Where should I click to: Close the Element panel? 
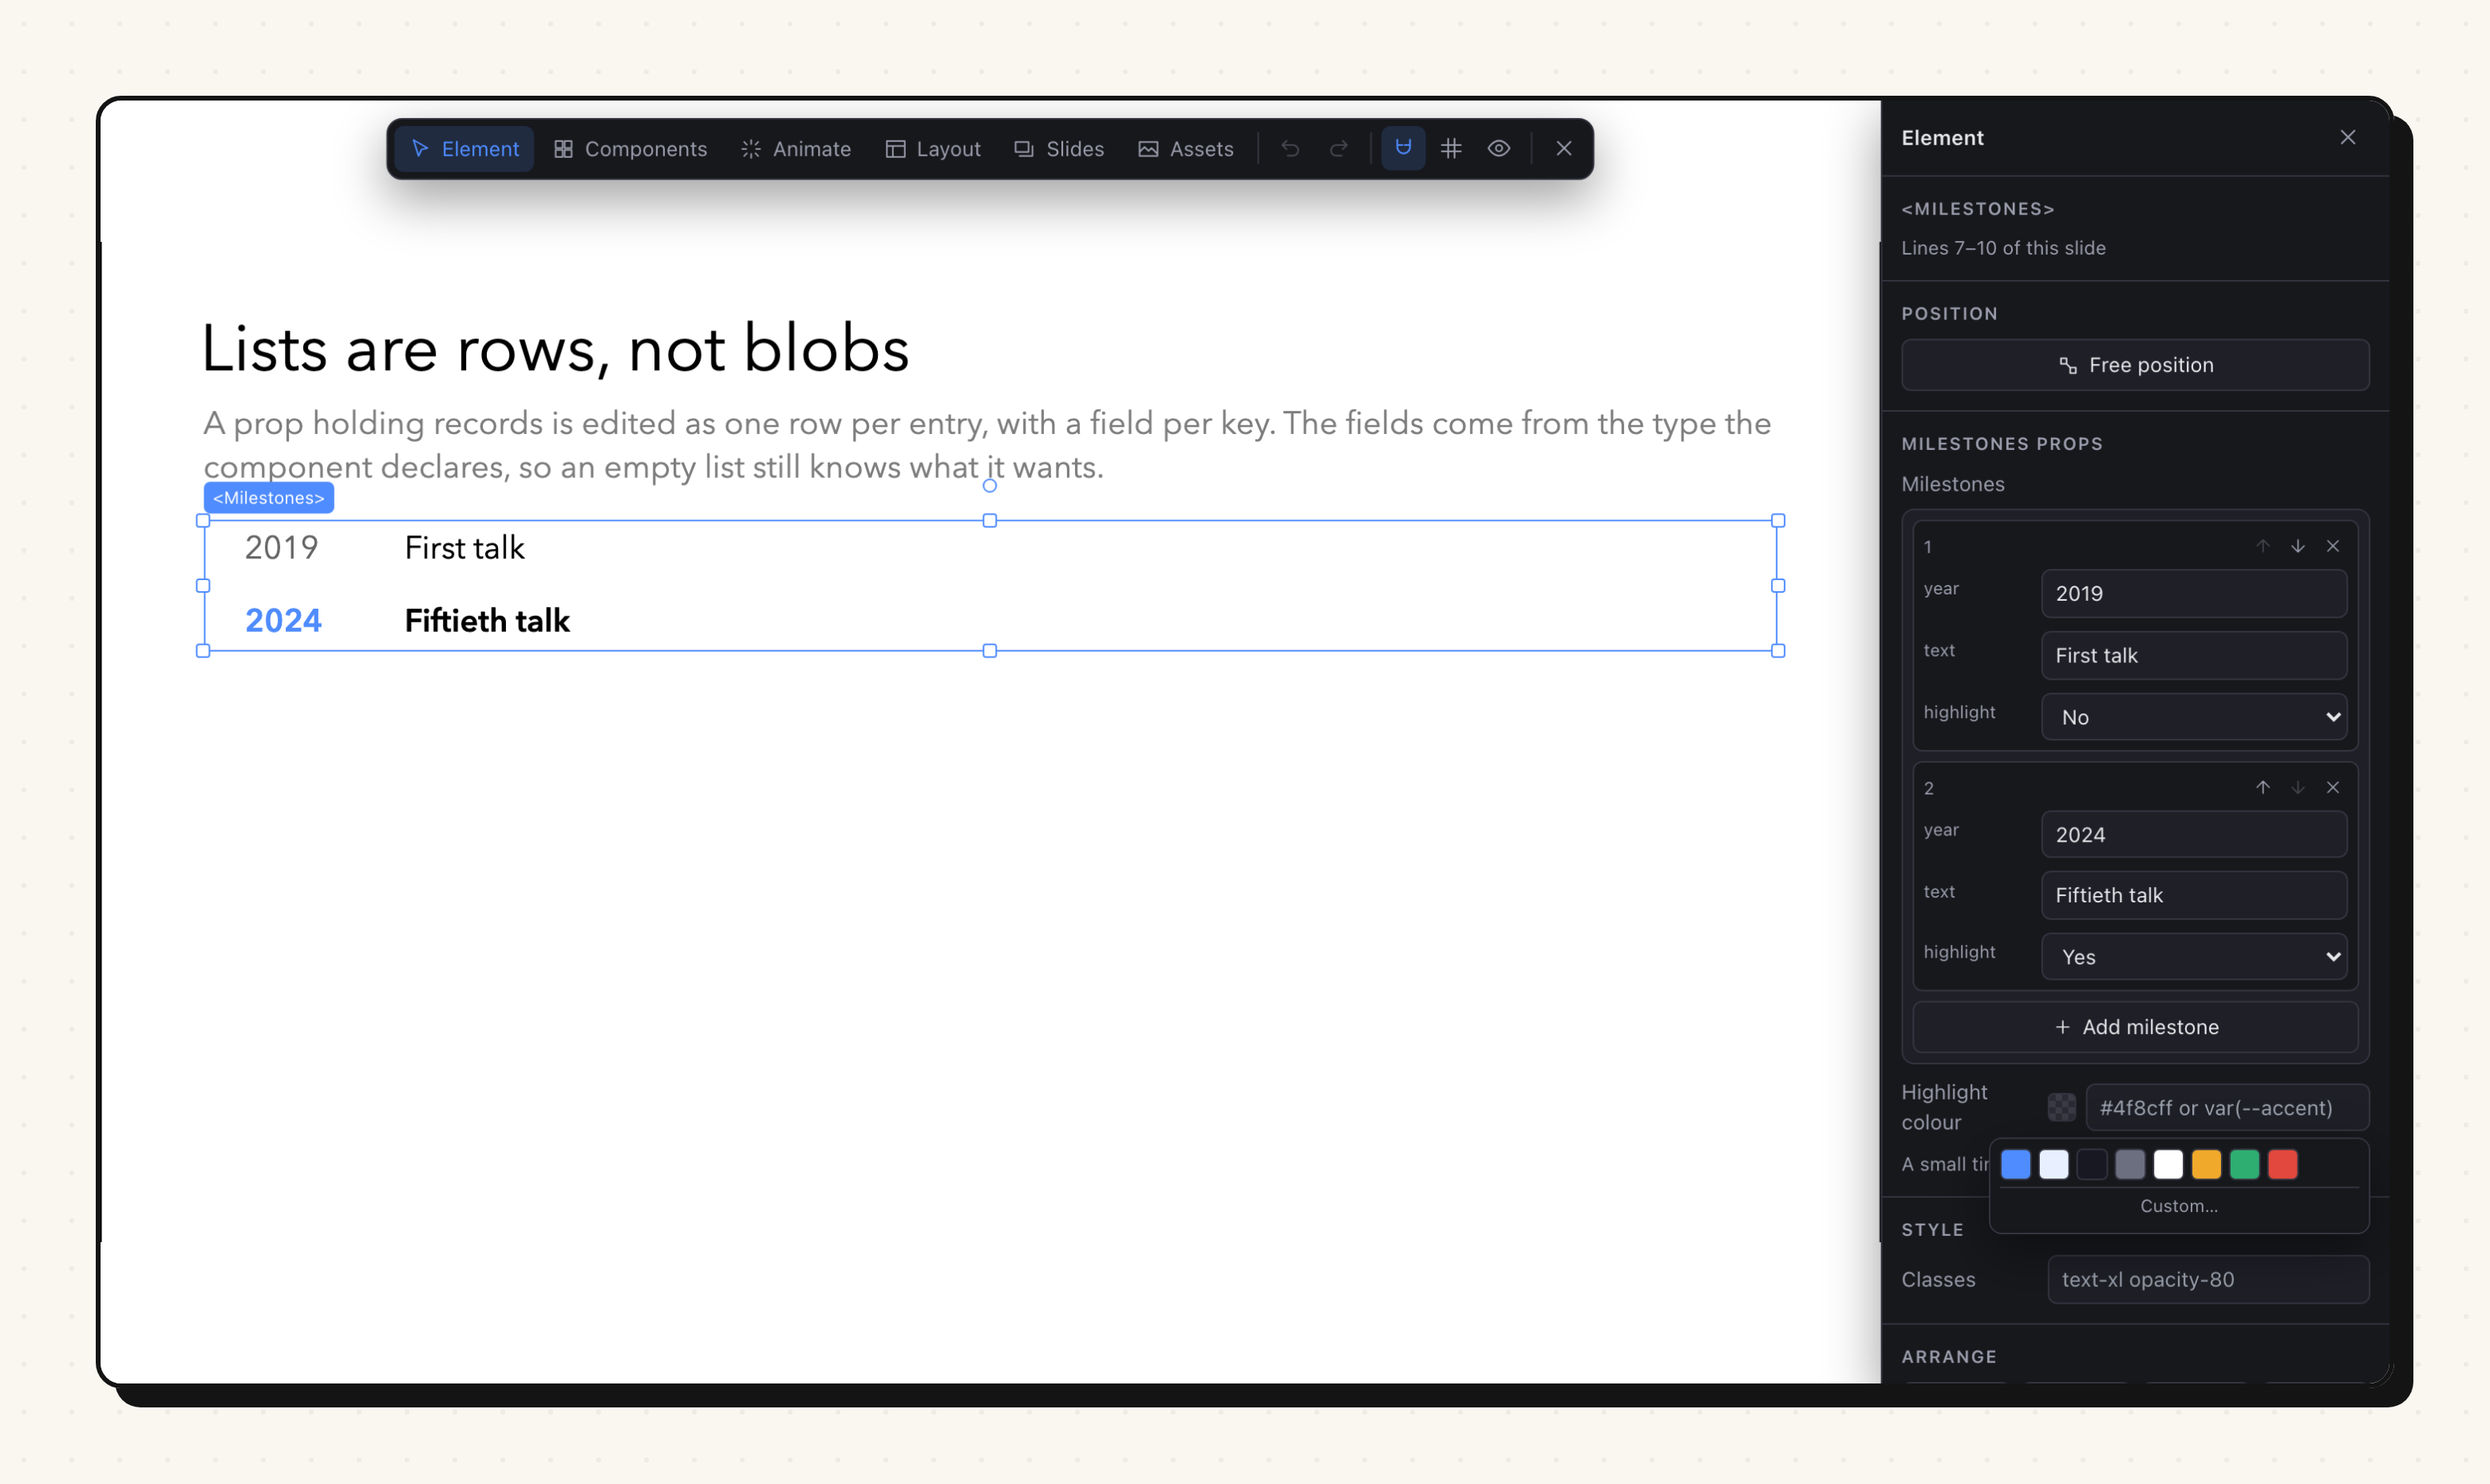[2348, 137]
